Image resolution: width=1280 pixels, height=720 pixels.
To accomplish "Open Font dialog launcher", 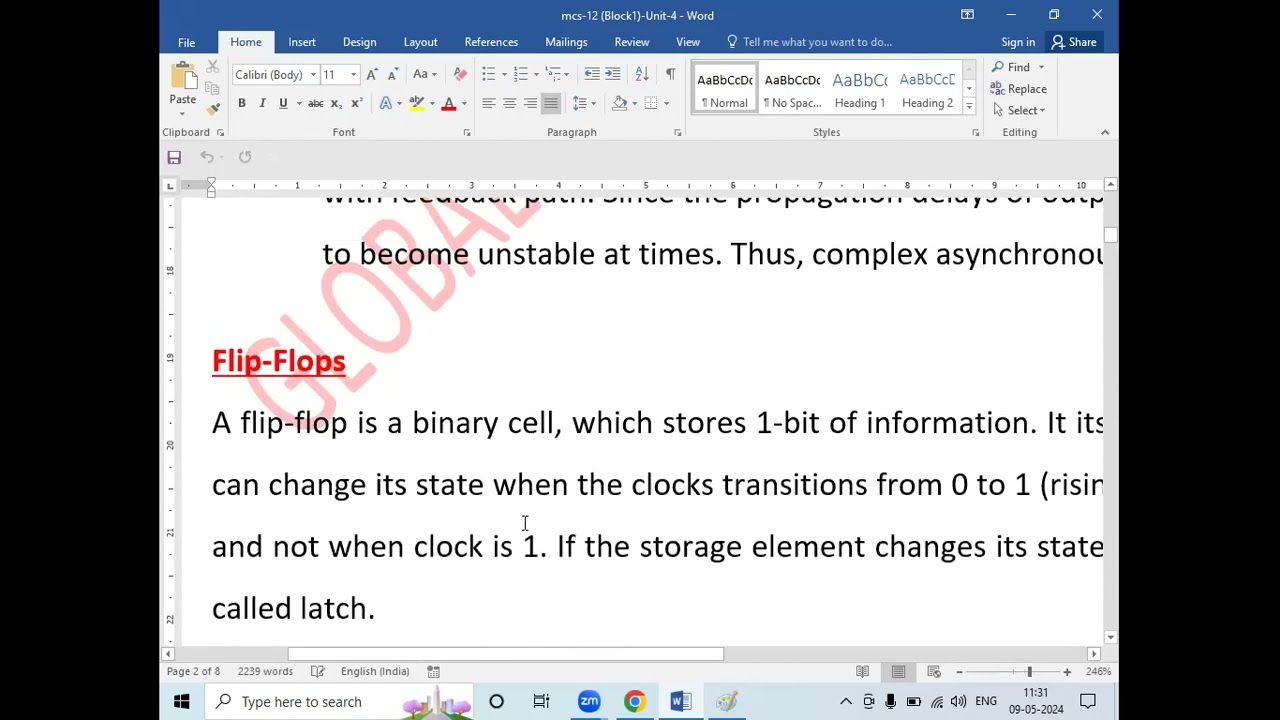I will [x=467, y=133].
